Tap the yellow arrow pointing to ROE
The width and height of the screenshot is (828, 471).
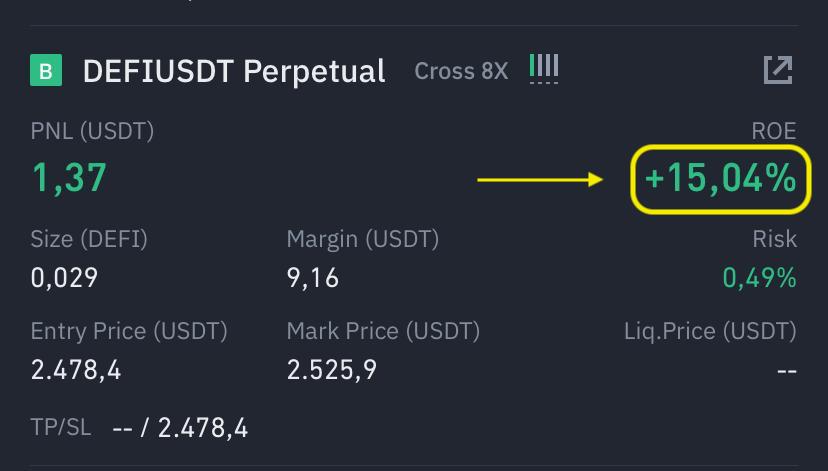point(540,180)
